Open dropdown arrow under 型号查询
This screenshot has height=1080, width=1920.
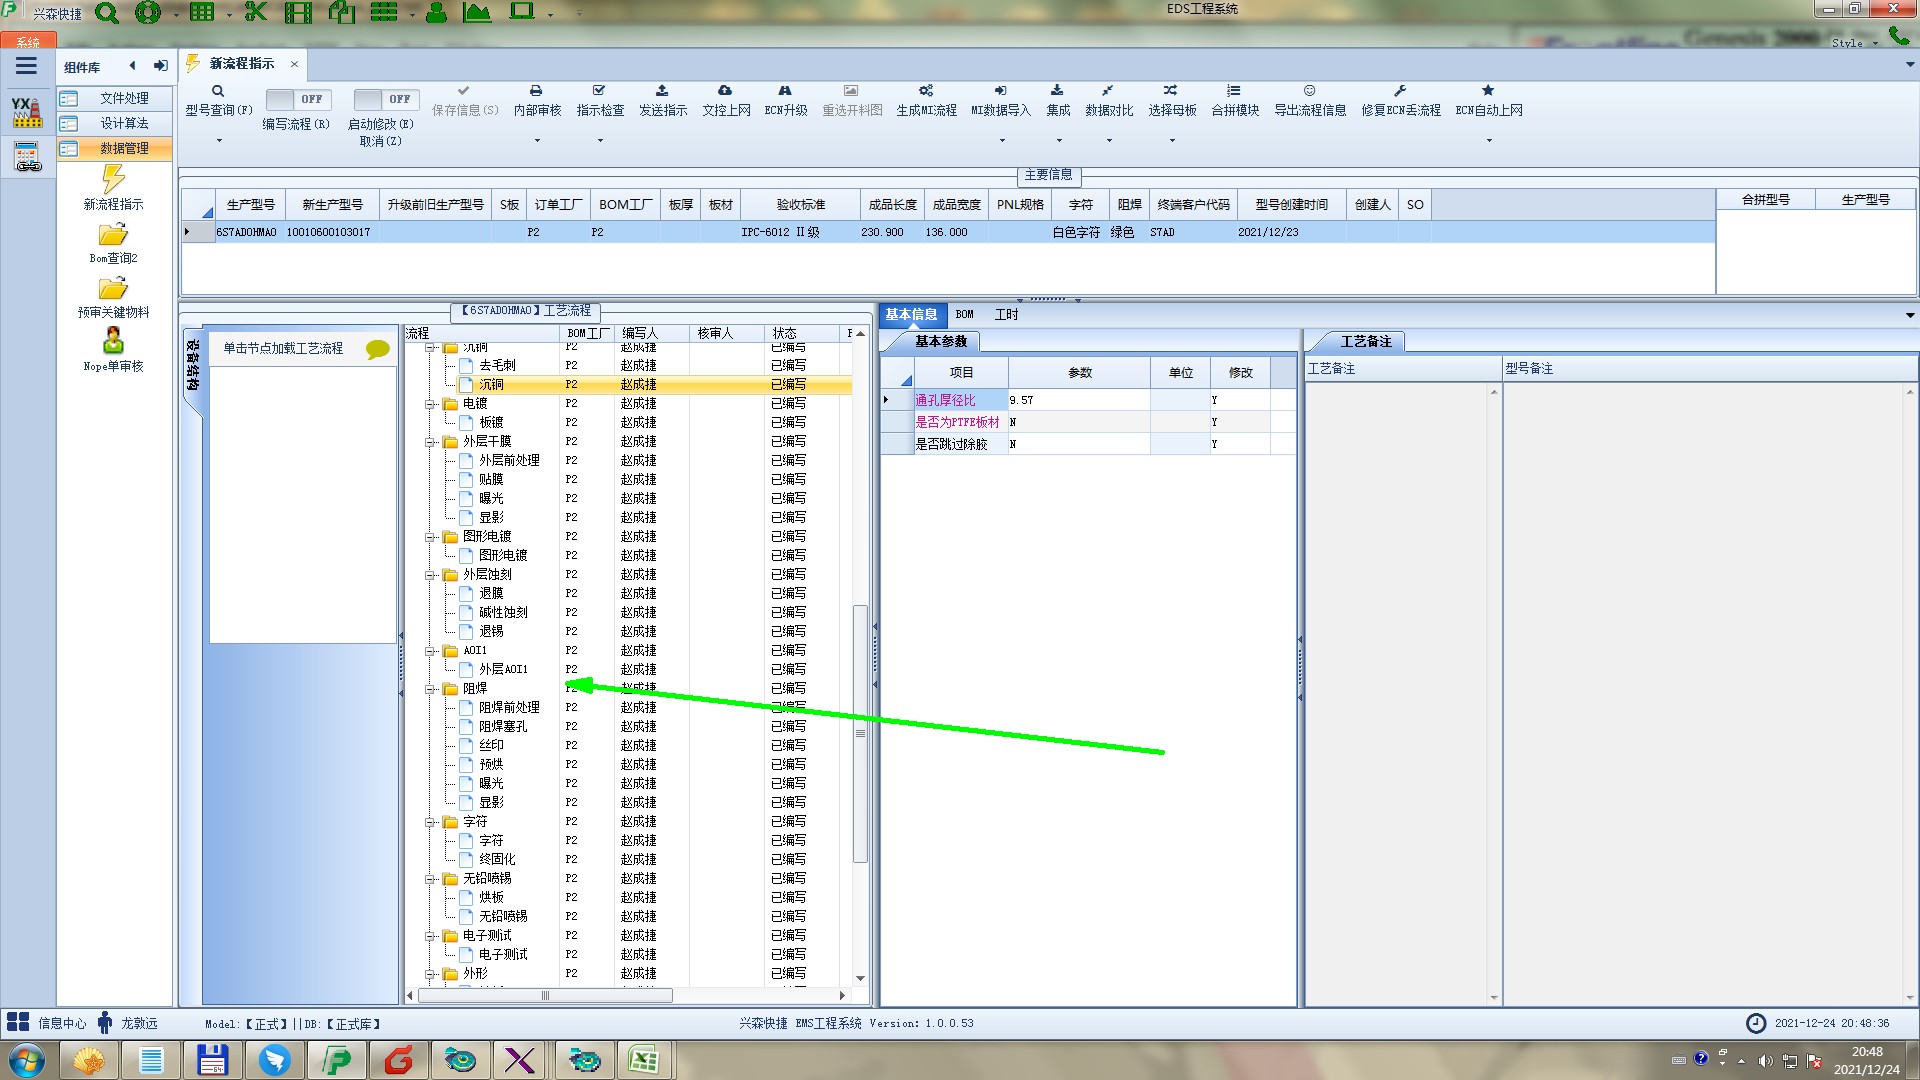tap(219, 141)
